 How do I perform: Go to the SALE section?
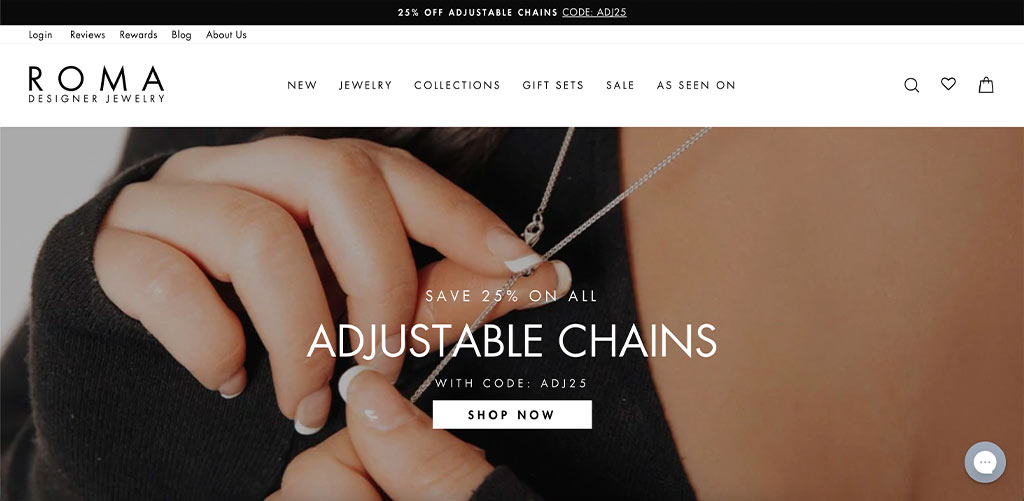coord(620,86)
